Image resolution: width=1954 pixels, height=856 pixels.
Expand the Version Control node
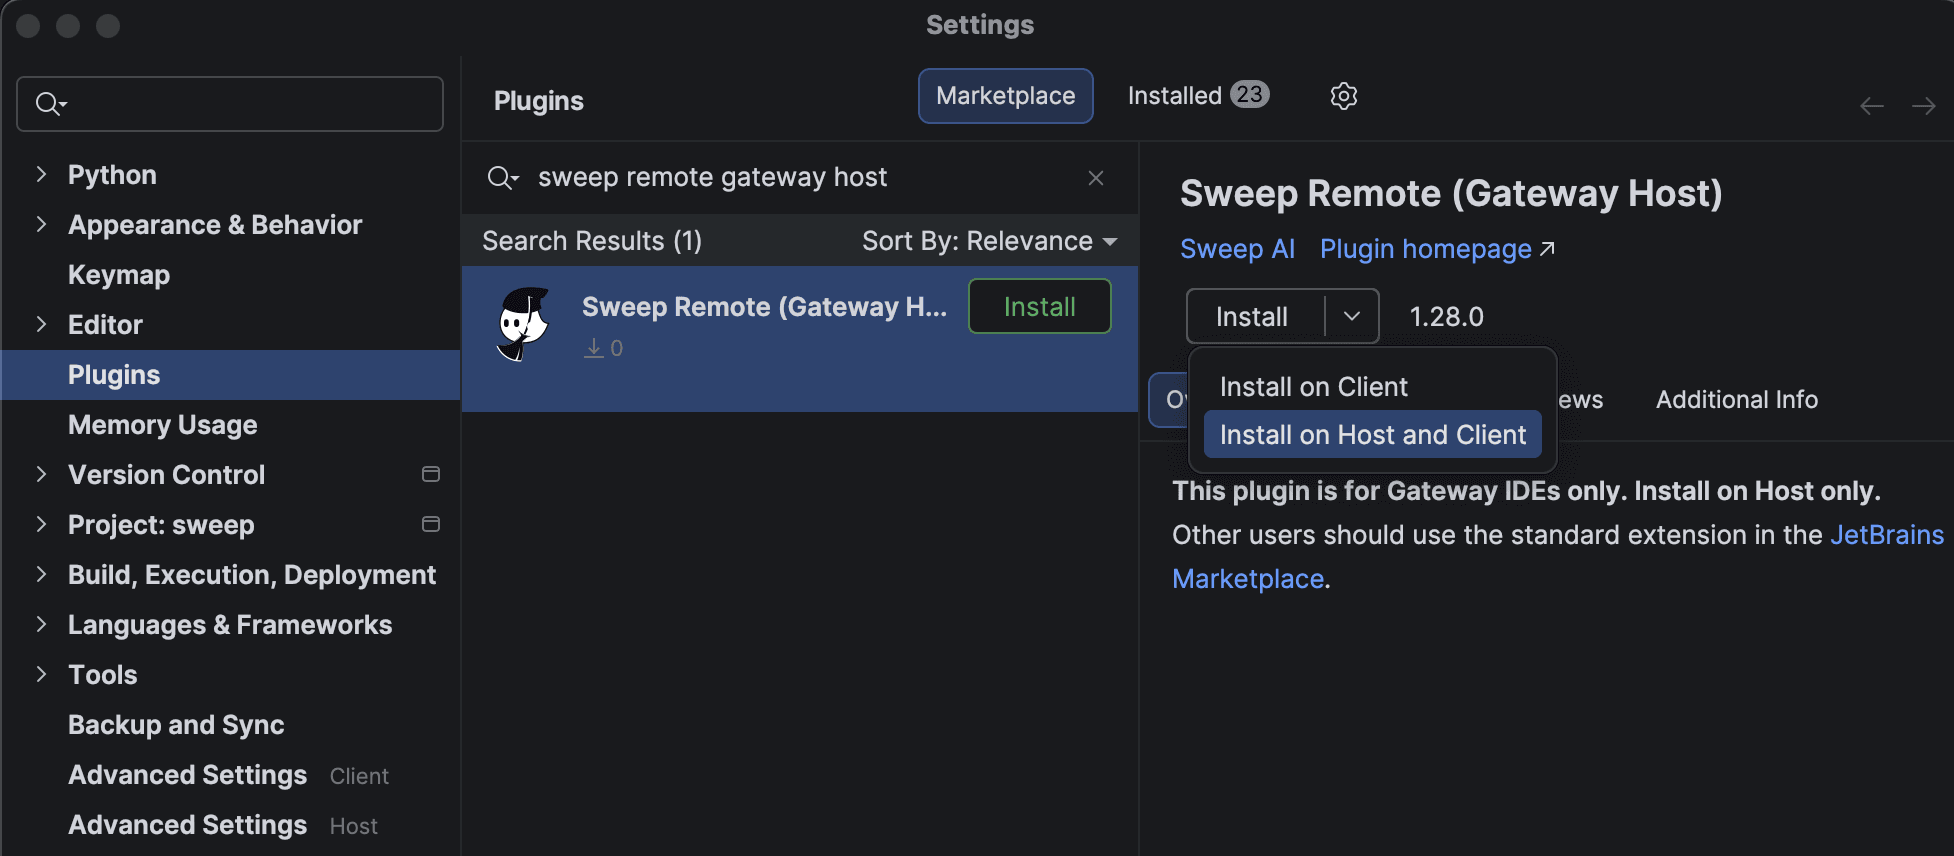(x=41, y=474)
